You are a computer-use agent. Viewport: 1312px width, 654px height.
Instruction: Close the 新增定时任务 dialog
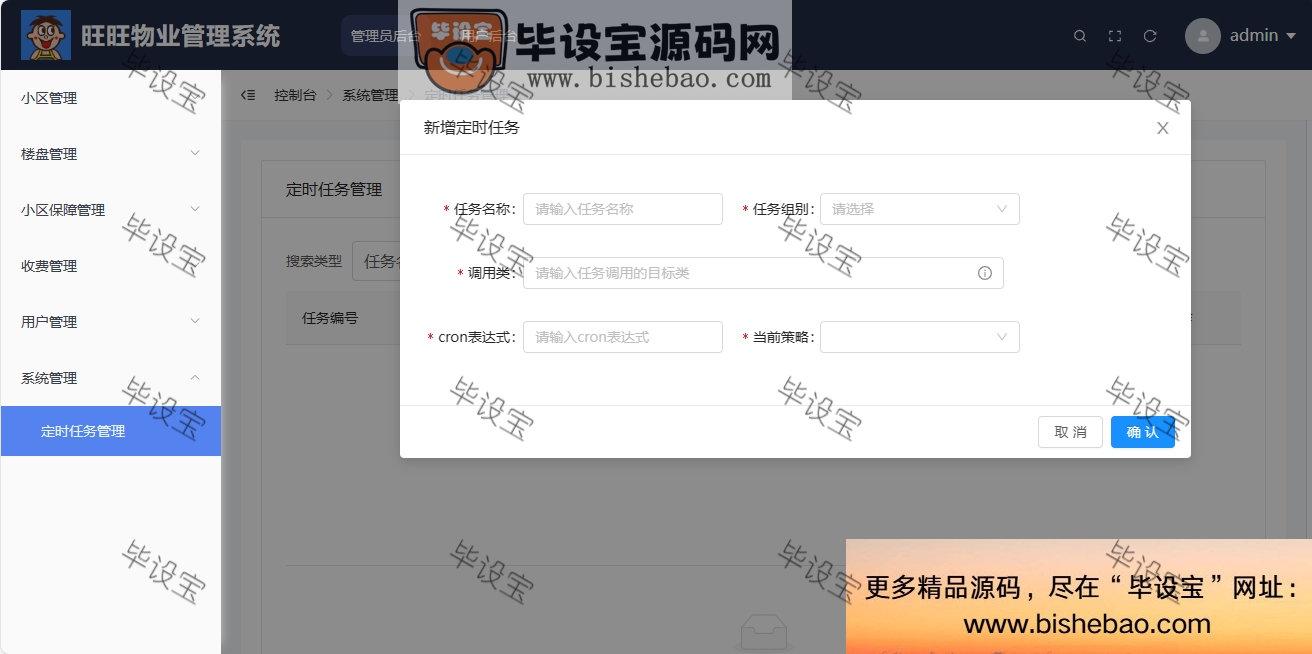pos(1162,128)
